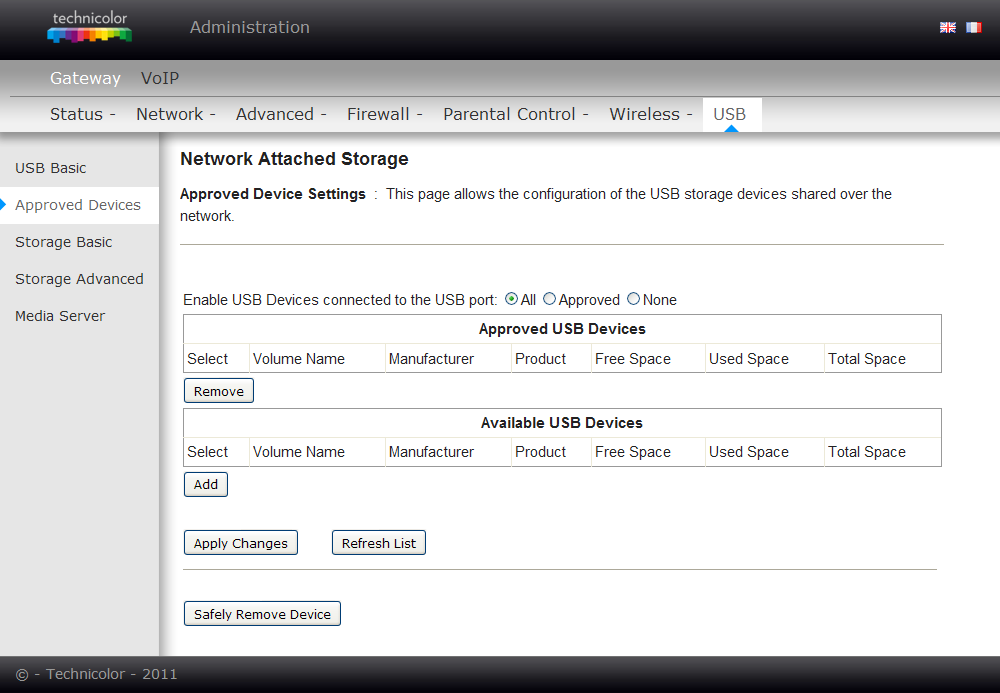Open Storage Basic in the sidebar
Image resolution: width=1000 pixels, height=693 pixels.
(x=64, y=242)
